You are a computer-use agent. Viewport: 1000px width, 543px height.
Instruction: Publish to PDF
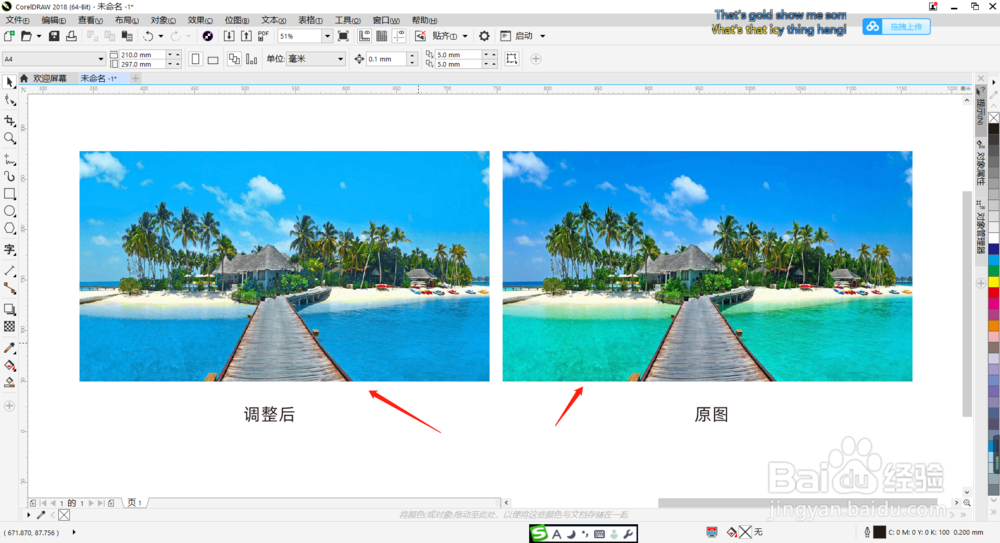(x=263, y=36)
